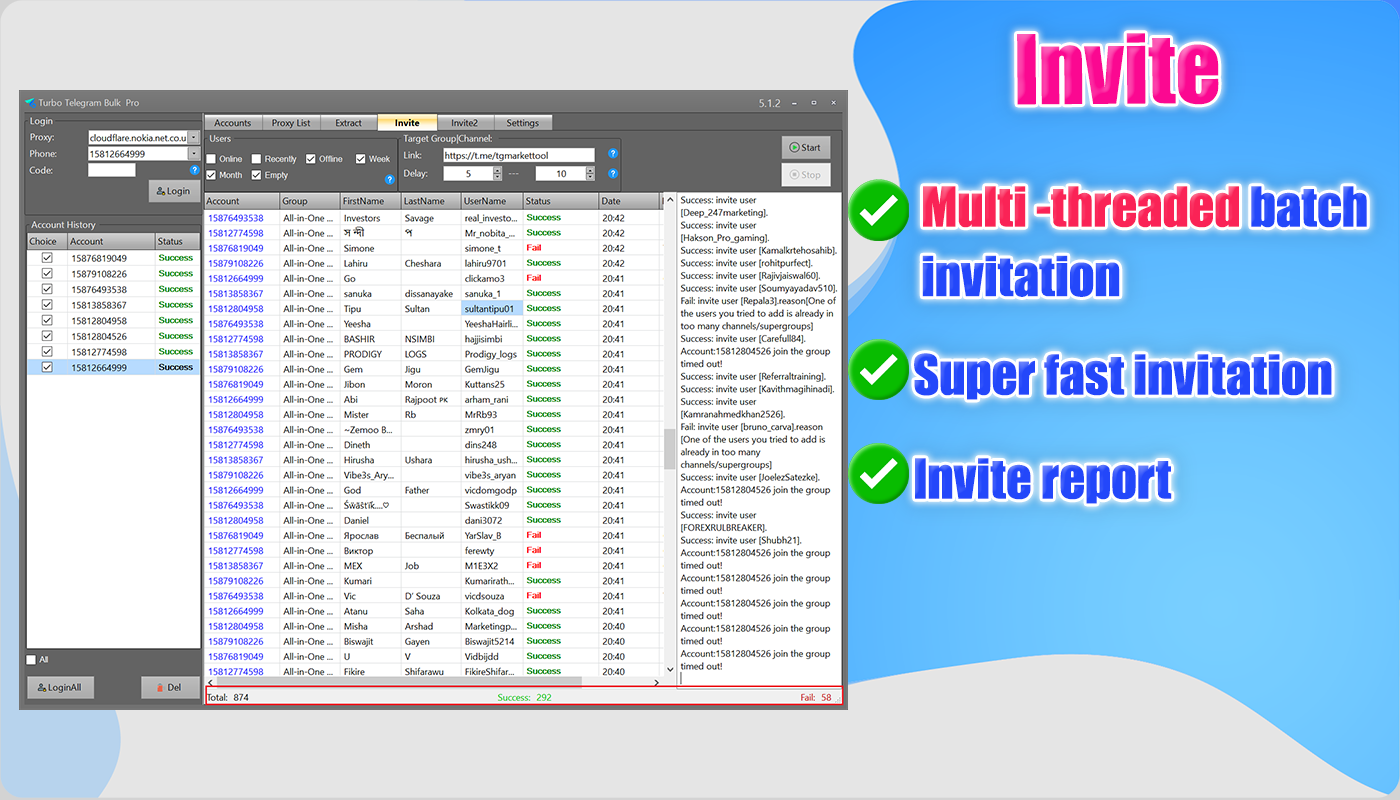Open the Proxy dropdown list

click(193, 137)
